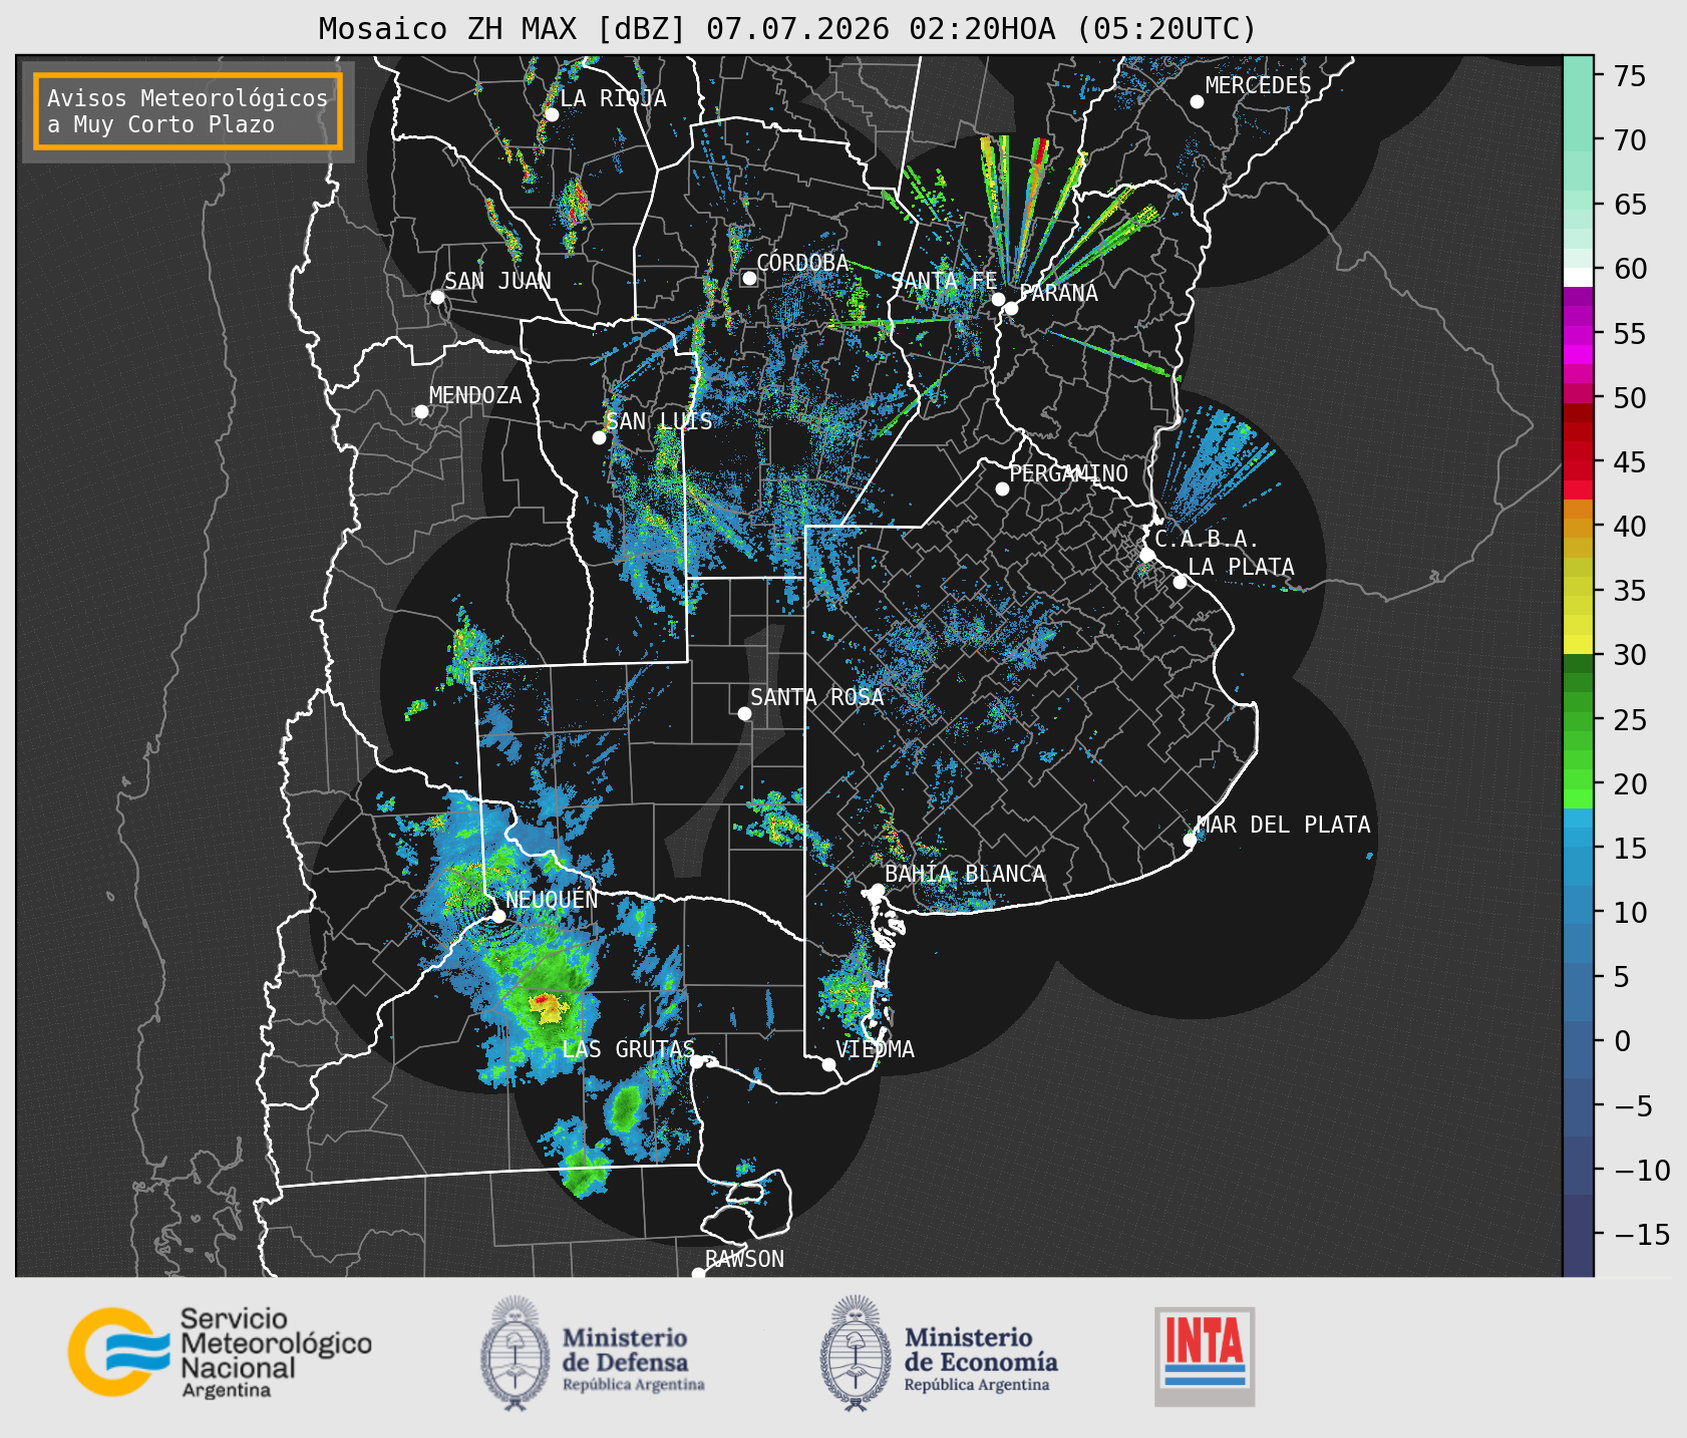Select the Santa Rosa city marker
The height and width of the screenshot is (1438, 1687).
tap(744, 713)
